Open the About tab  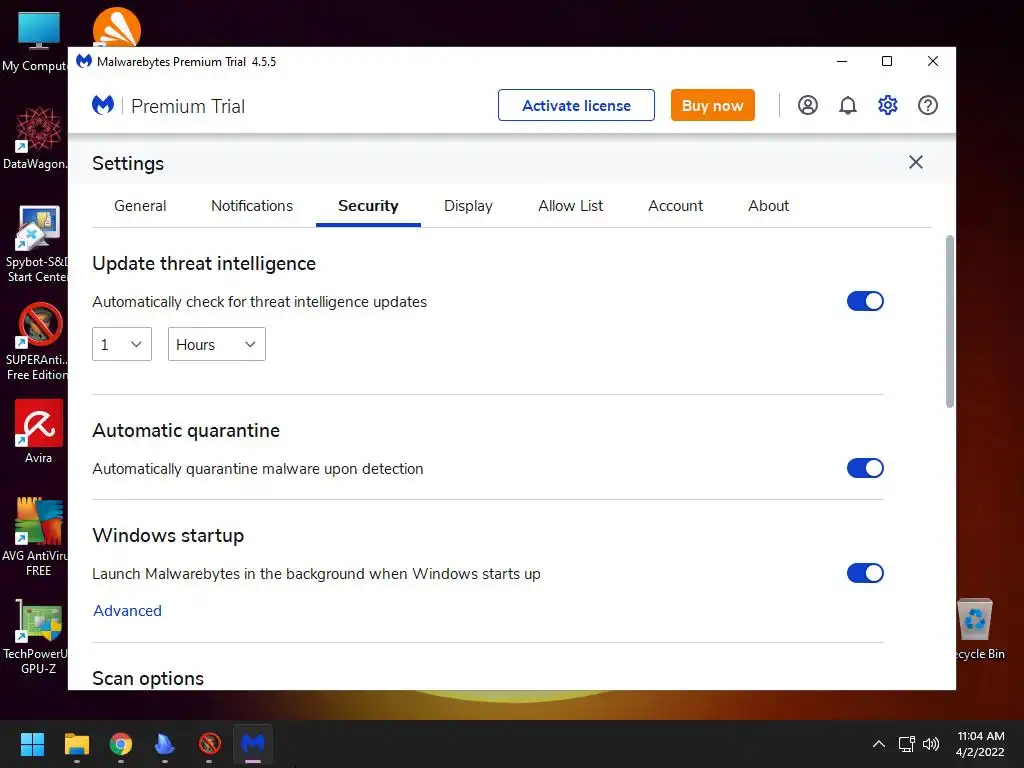click(x=769, y=206)
